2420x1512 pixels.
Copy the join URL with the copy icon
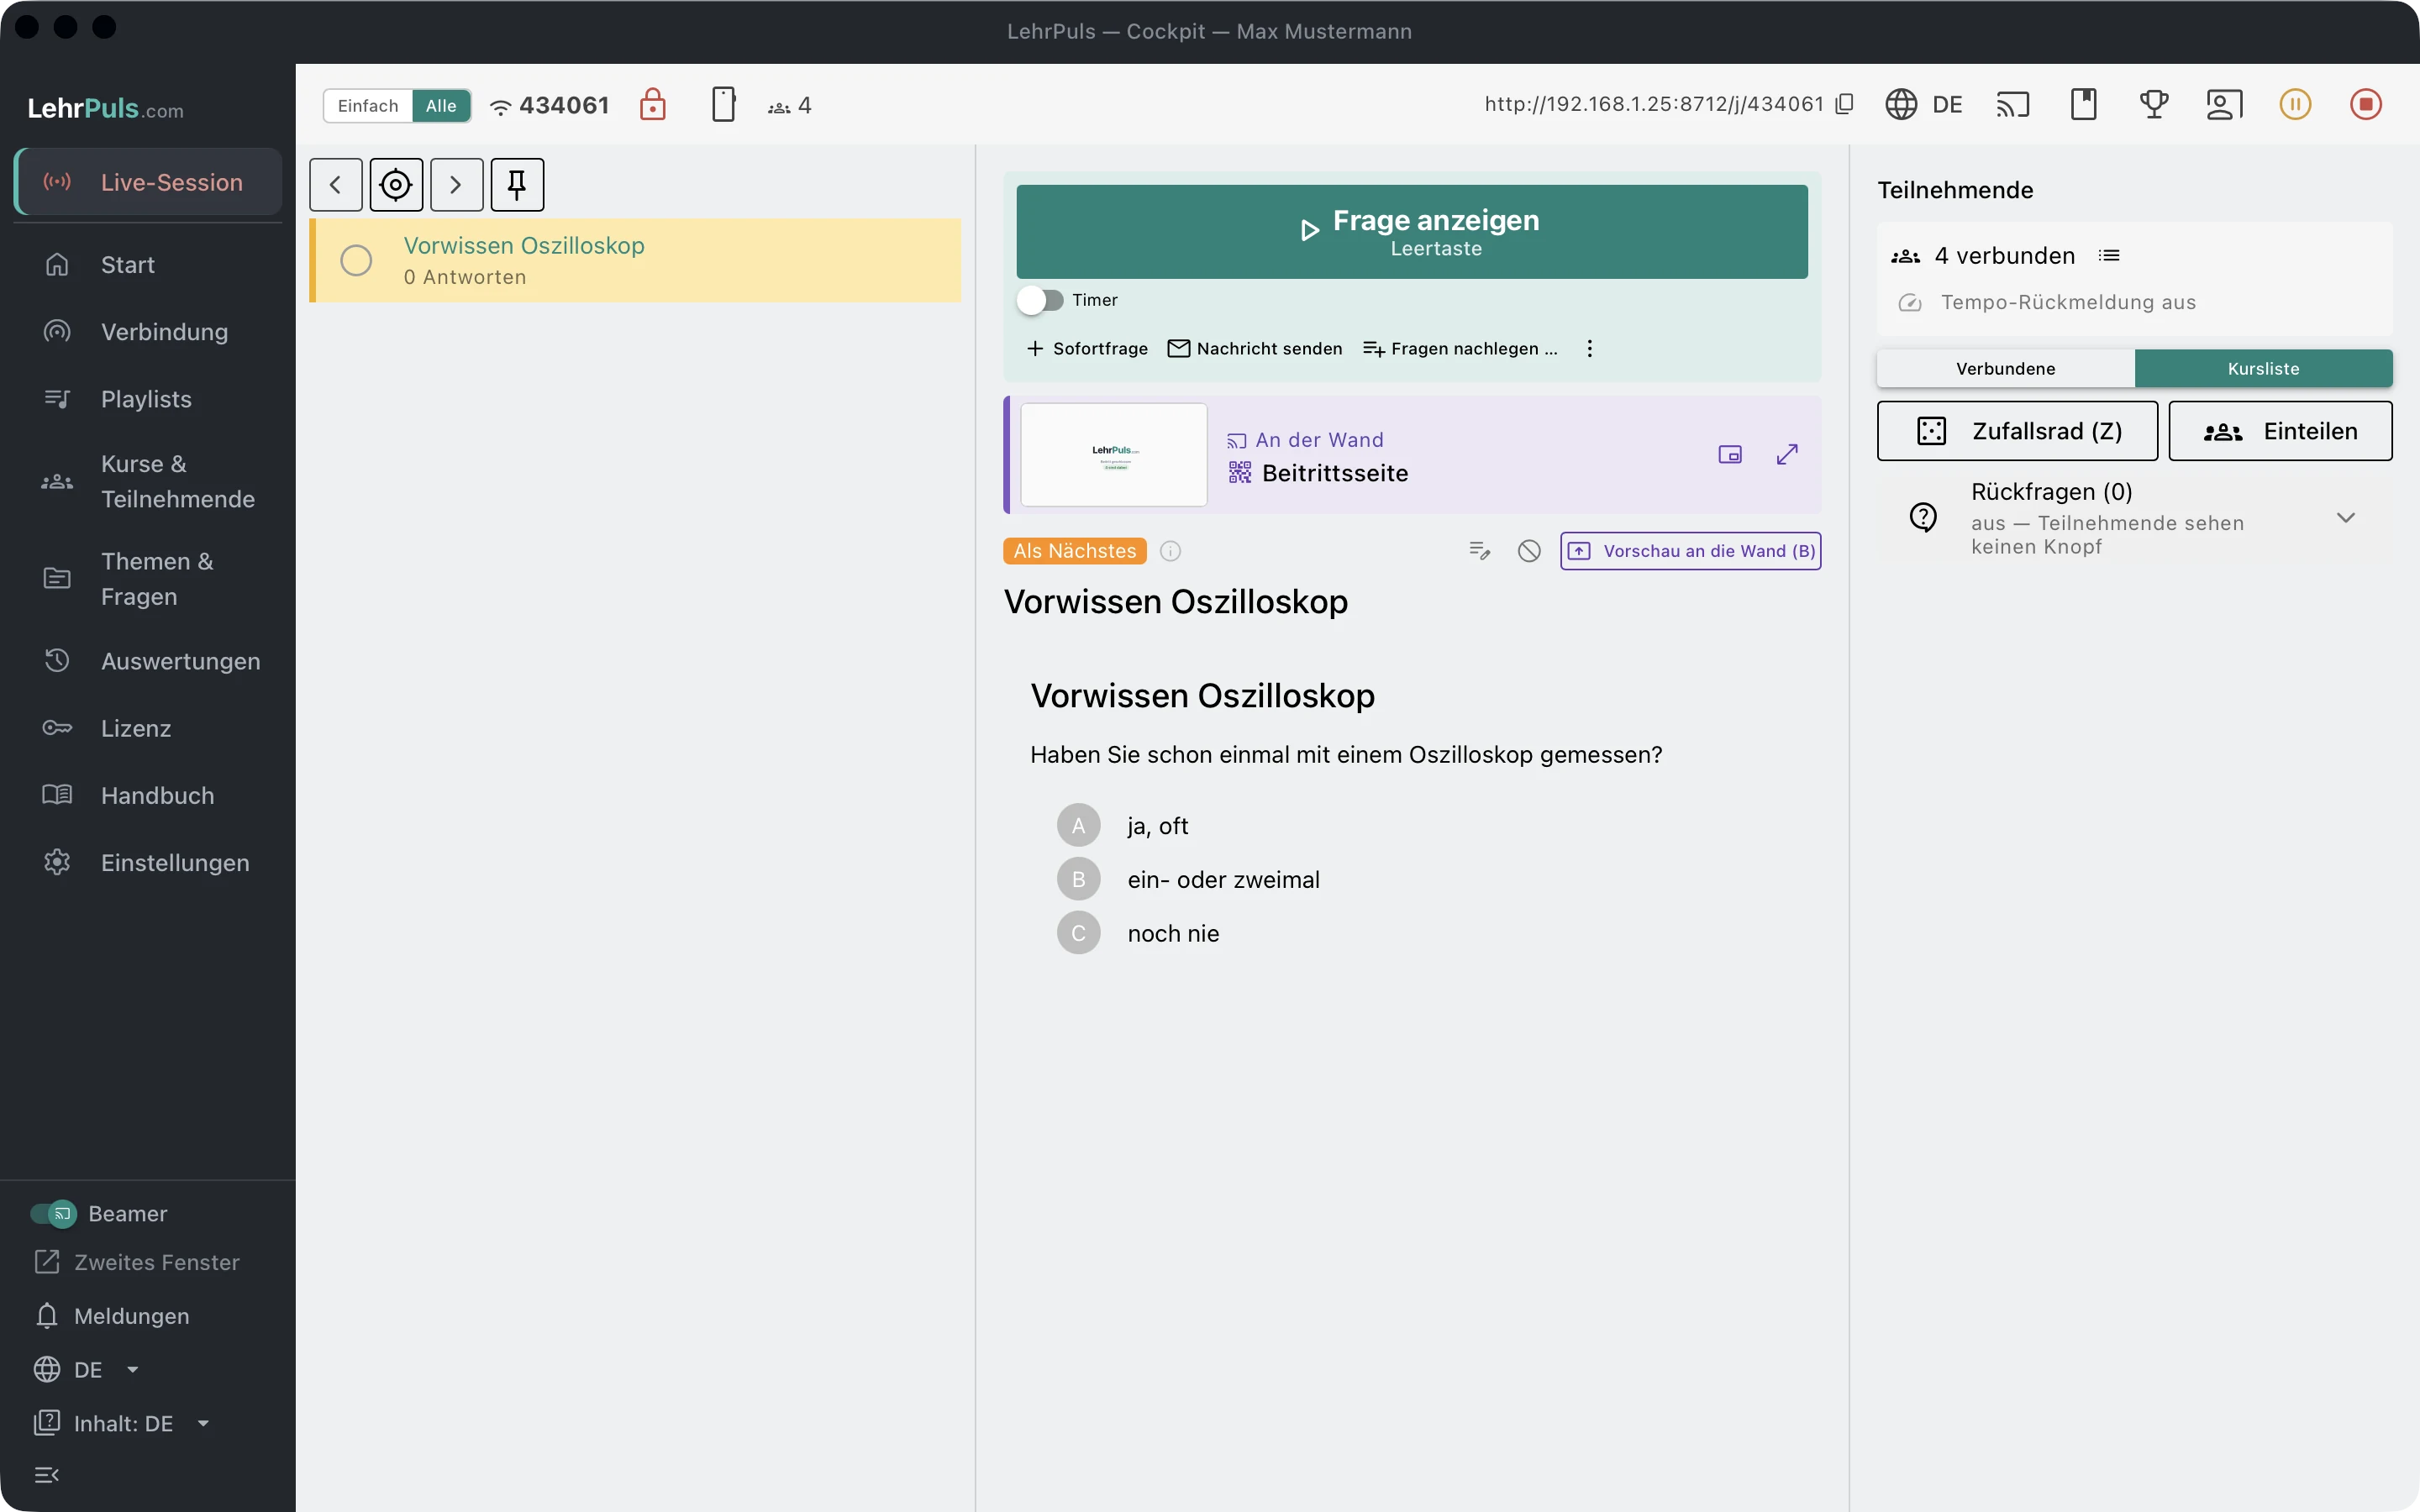[1844, 104]
